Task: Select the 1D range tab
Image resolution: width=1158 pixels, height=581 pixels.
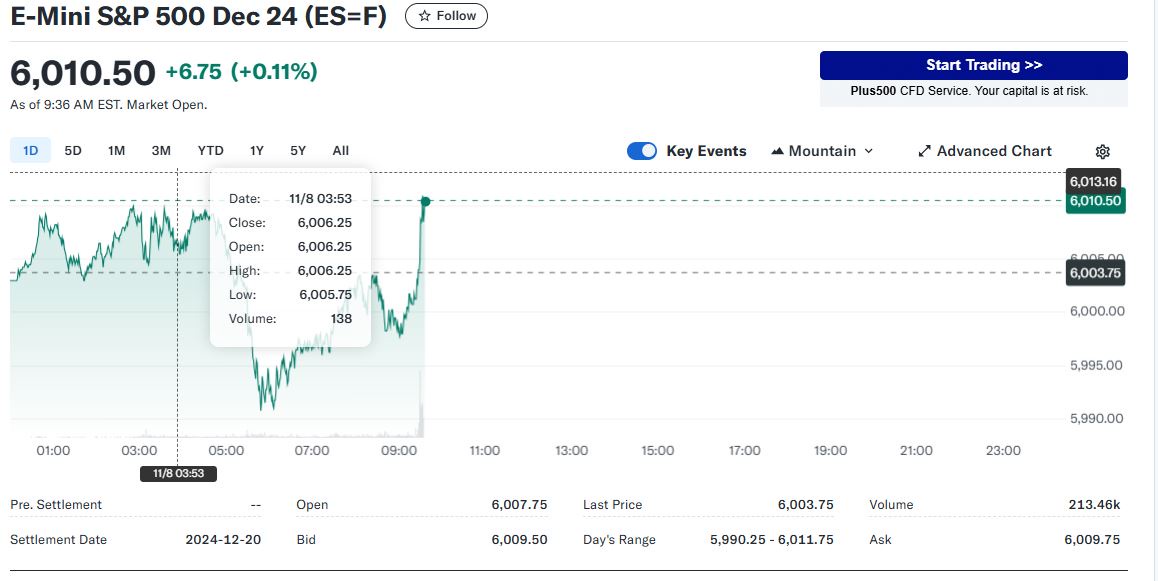Action: 30,151
